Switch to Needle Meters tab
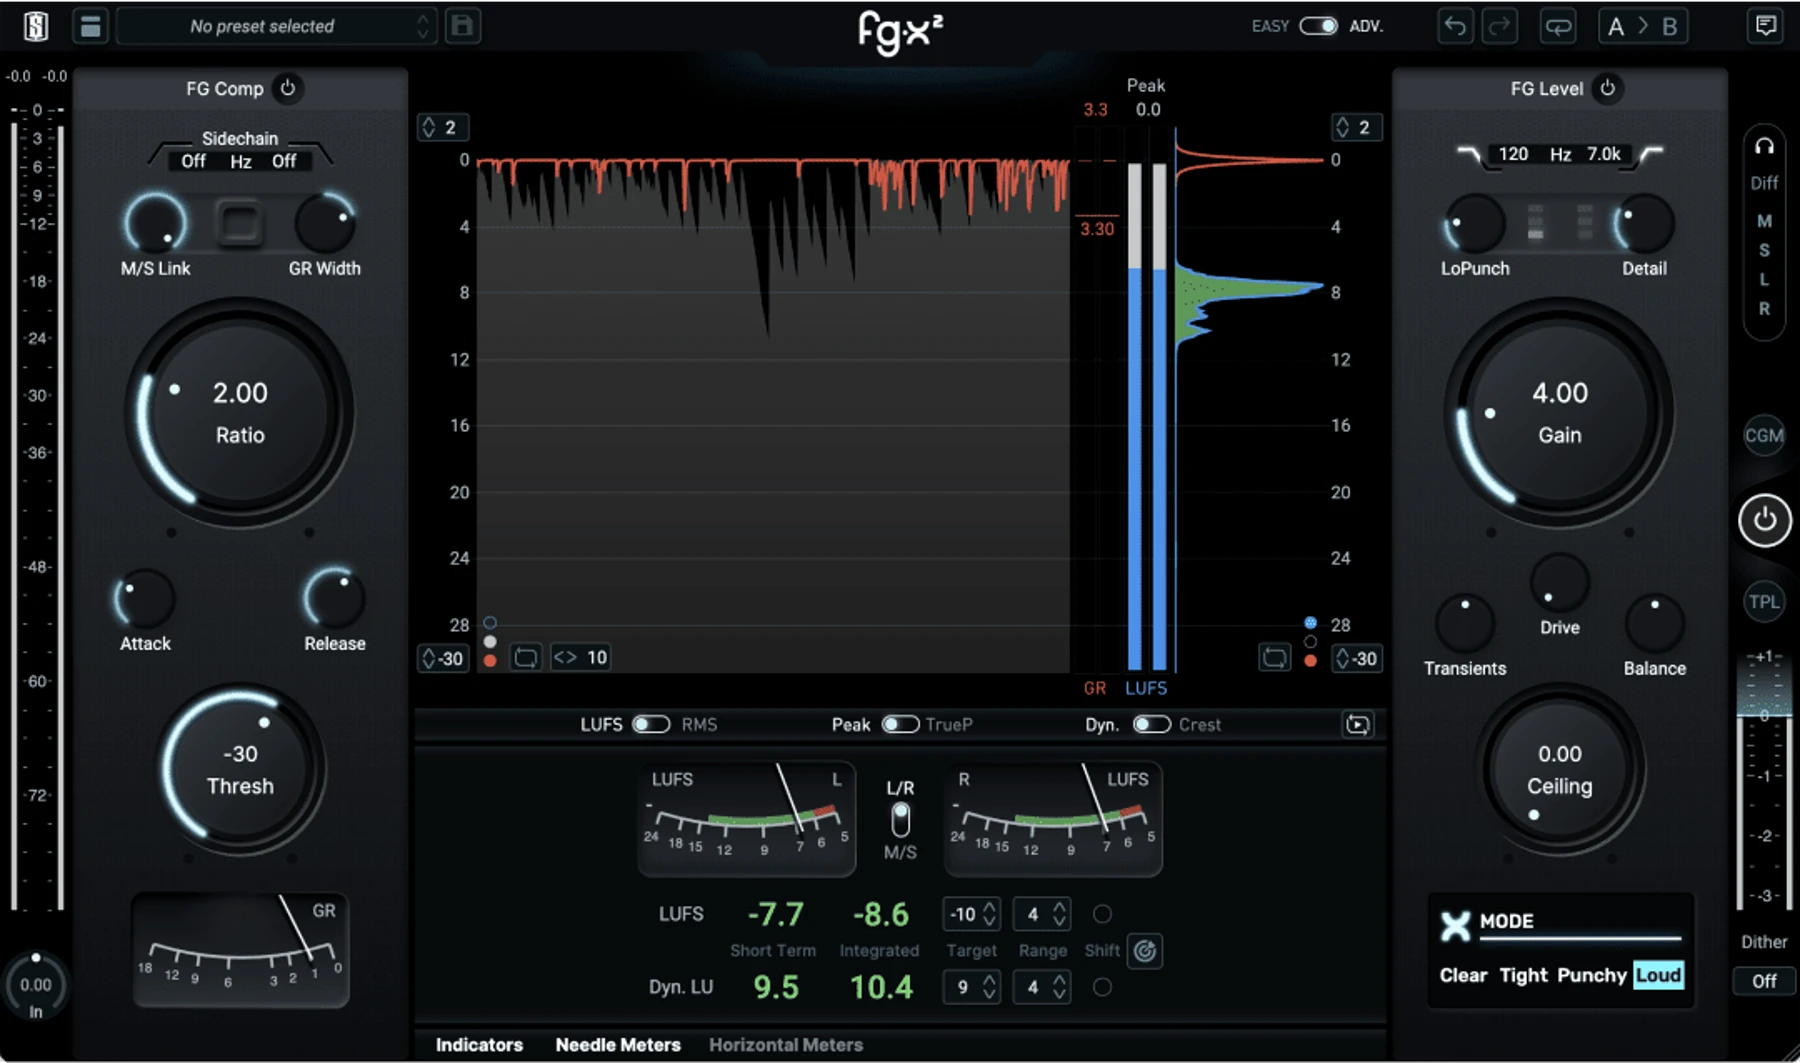The image size is (1800, 1063). point(618,1045)
